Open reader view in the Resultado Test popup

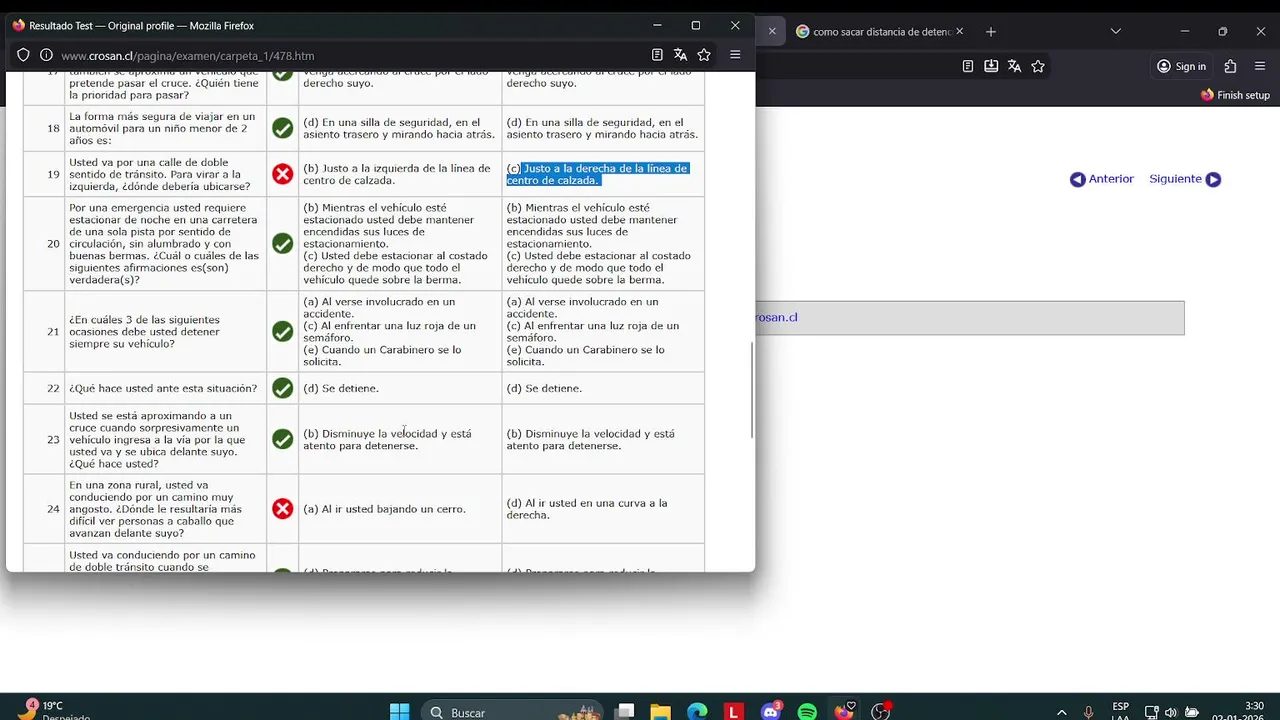coord(657,55)
